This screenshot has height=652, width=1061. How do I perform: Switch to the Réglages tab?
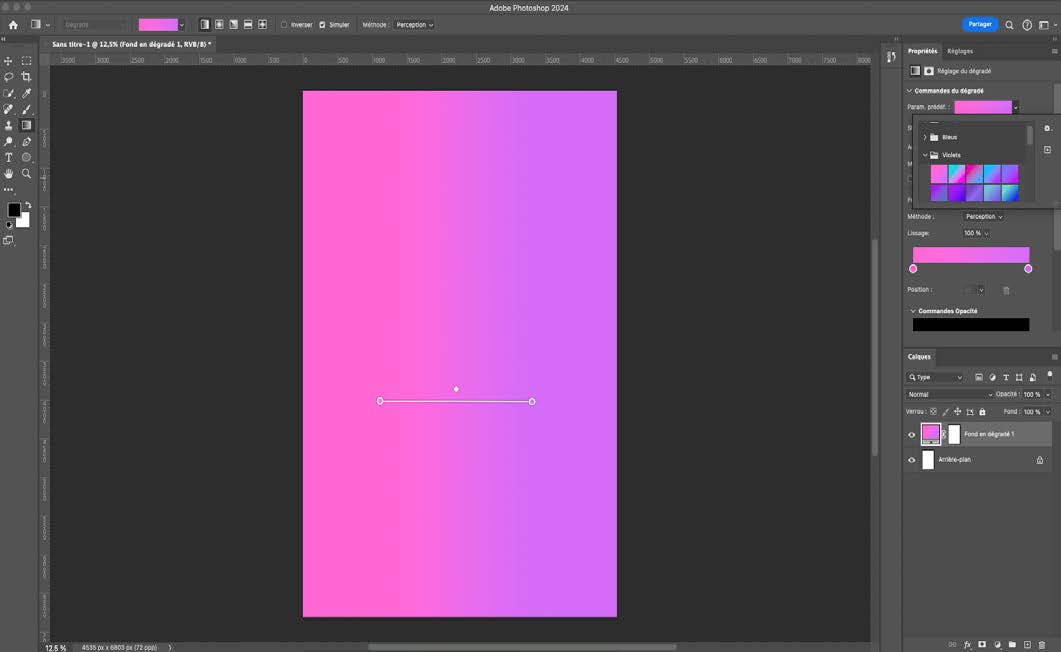coord(960,51)
